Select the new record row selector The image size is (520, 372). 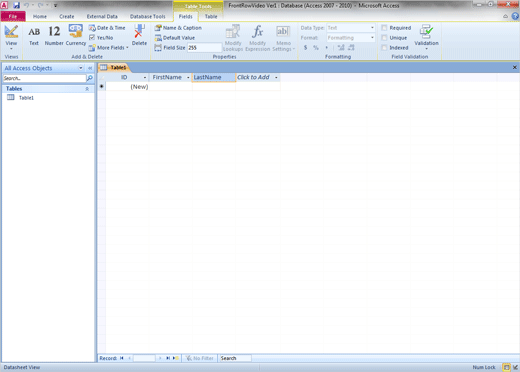tap(102, 87)
